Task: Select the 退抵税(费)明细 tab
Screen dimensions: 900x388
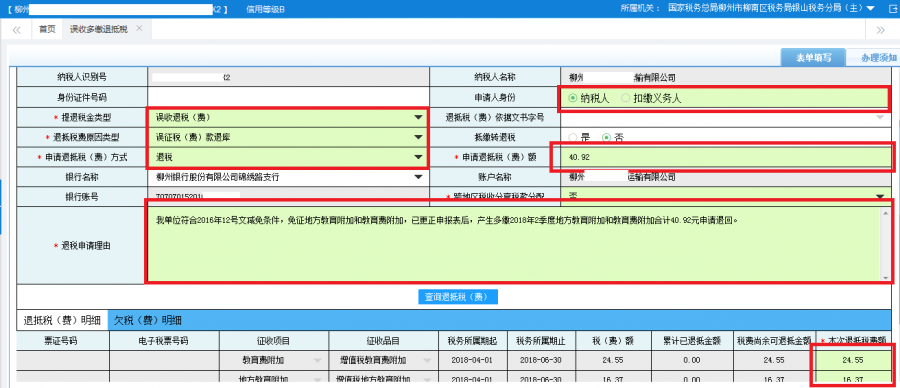Action: coord(62,320)
